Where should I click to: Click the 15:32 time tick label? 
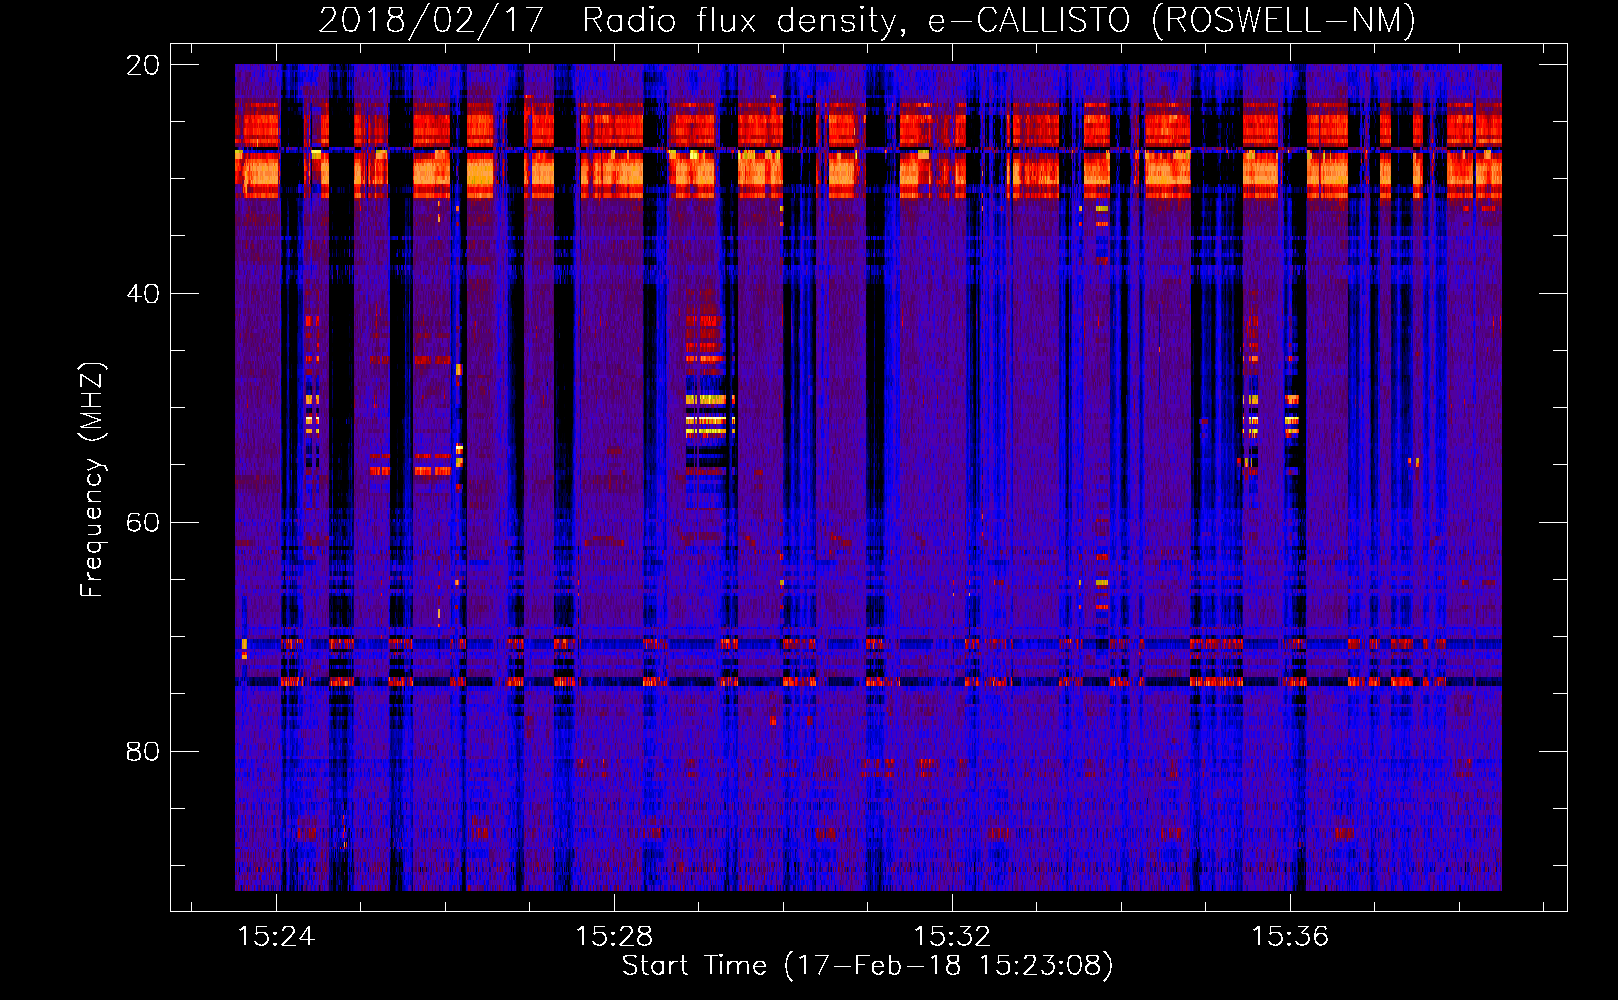point(952,936)
